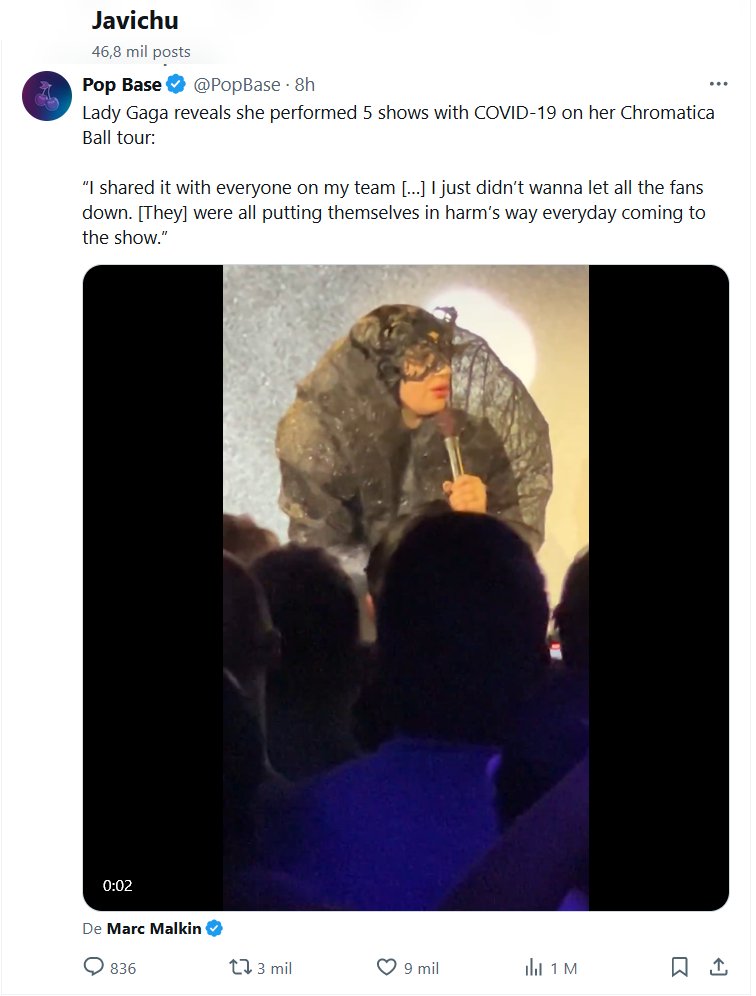Repost this Pop Base post
756x996 pixels.
pos(241,967)
